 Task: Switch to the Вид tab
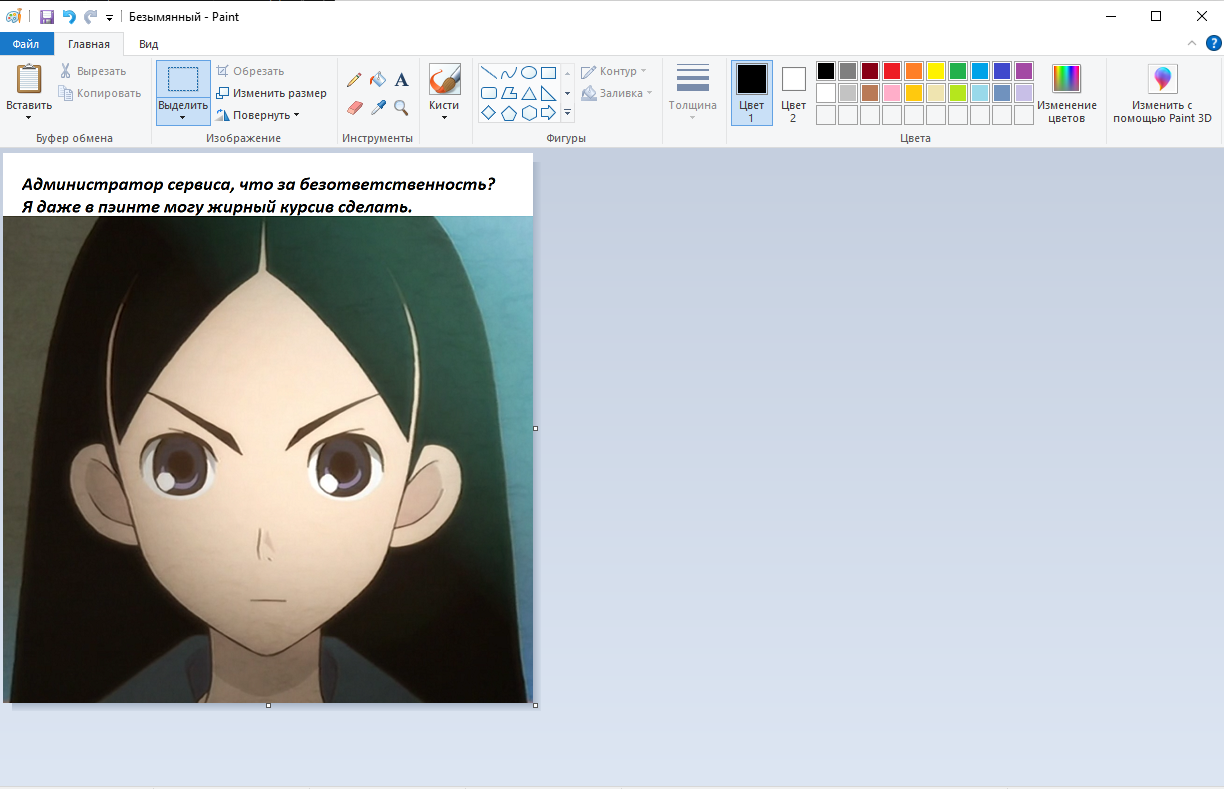[x=148, y=44]
